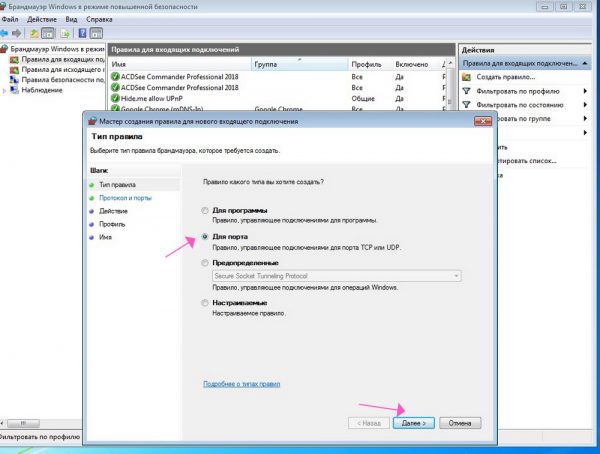Click the '...тировать список...' action text
The width and height of the screenshot is (600, 454).
point(527,161)
